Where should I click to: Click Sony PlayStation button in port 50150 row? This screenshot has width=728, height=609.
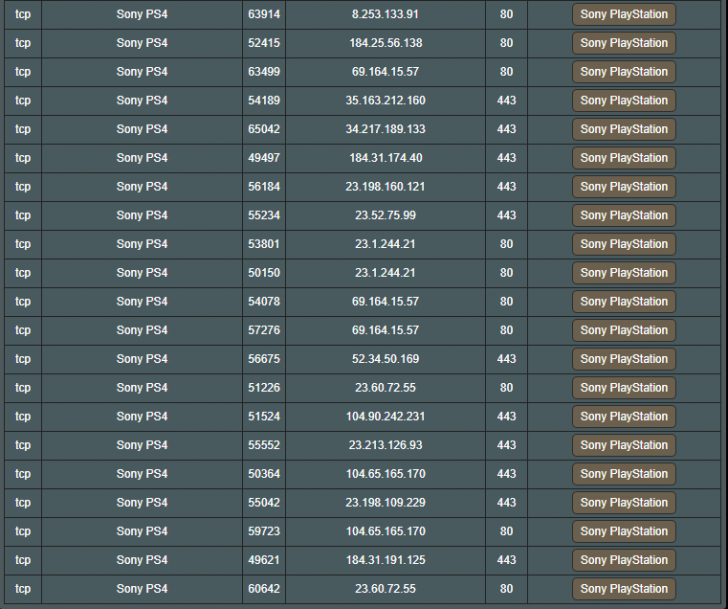[624, 273]
